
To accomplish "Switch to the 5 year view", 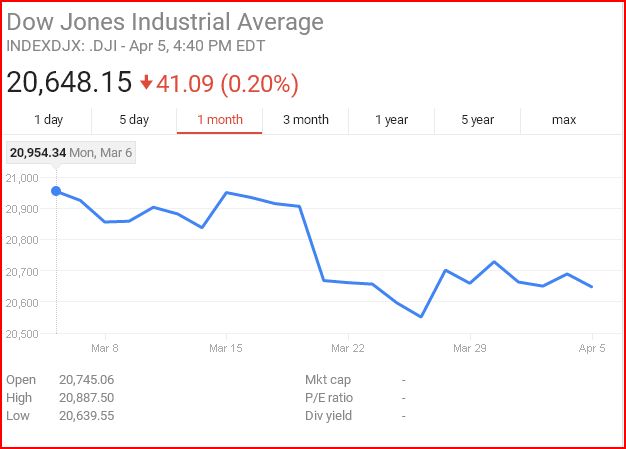I will tap(477, 120).
